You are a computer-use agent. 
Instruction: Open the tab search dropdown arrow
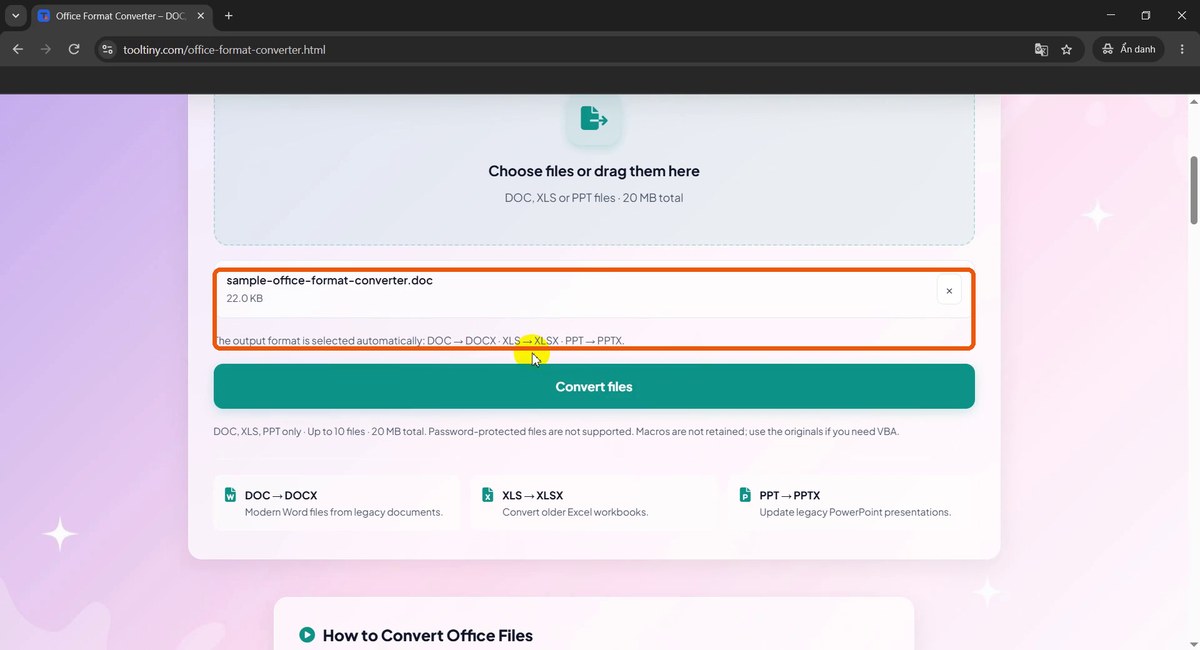coord(15,16)
